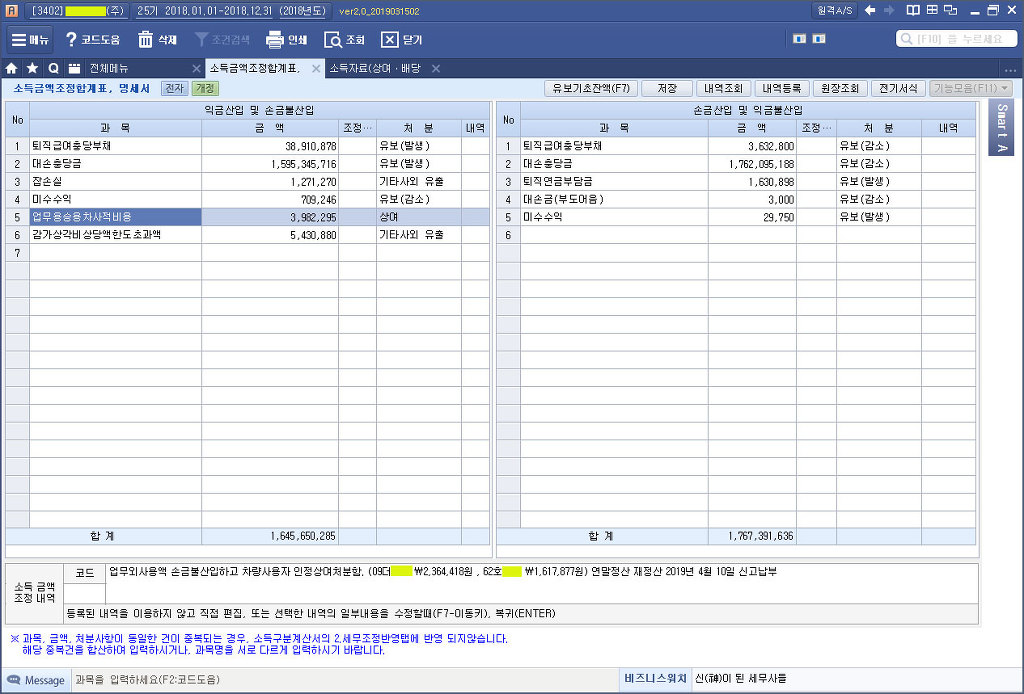The image size is (1024, 694).
Task: Select 업무용승용차사적비용 row
Action: [x=248, y=217]
